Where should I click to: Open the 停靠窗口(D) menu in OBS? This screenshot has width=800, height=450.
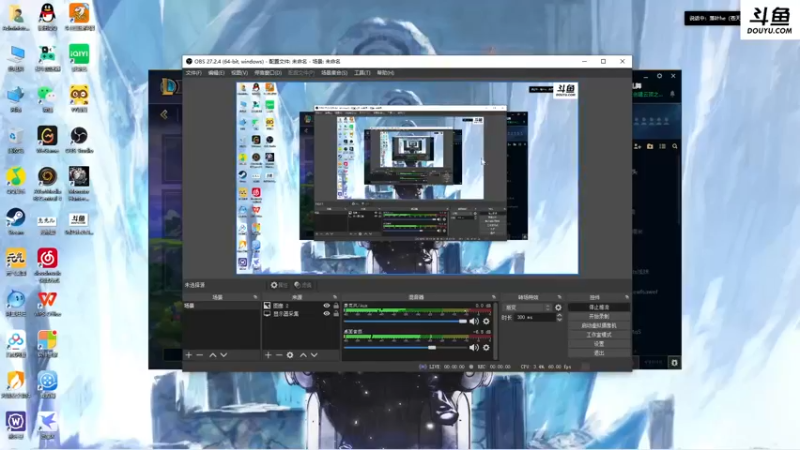(x=268, y=73)
